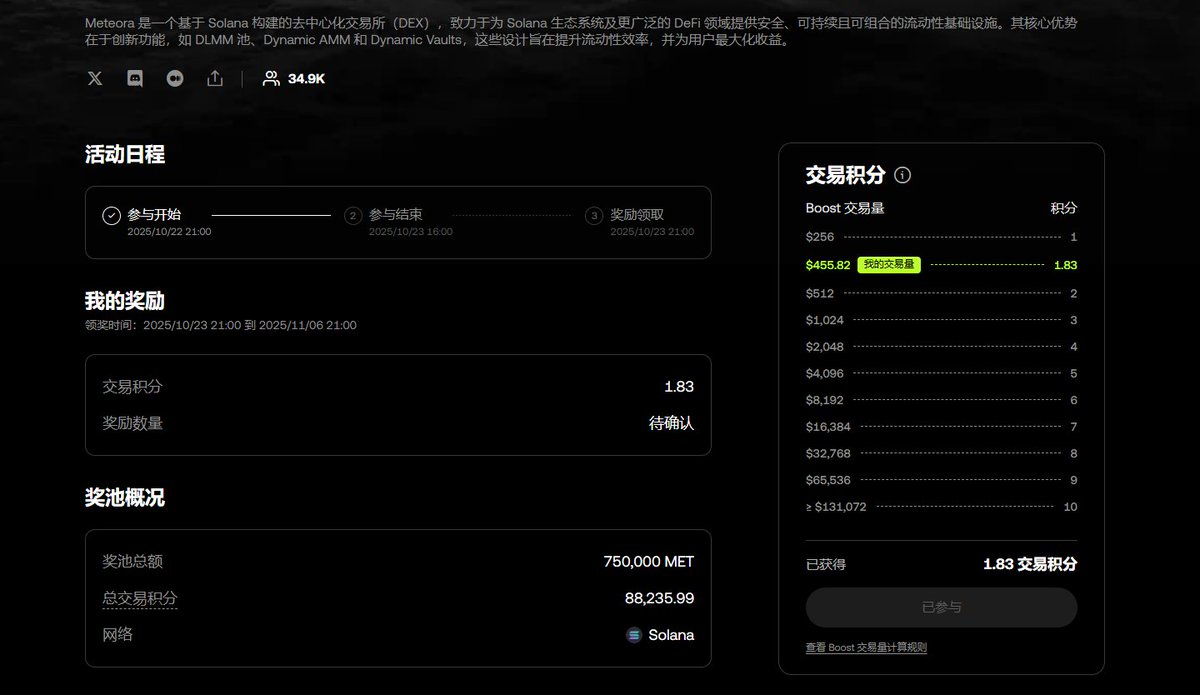Image resolution: width=1200 pixels, height=695 pixels.
Task: Click the disabled 已参与 button
Action: [941, 607]
